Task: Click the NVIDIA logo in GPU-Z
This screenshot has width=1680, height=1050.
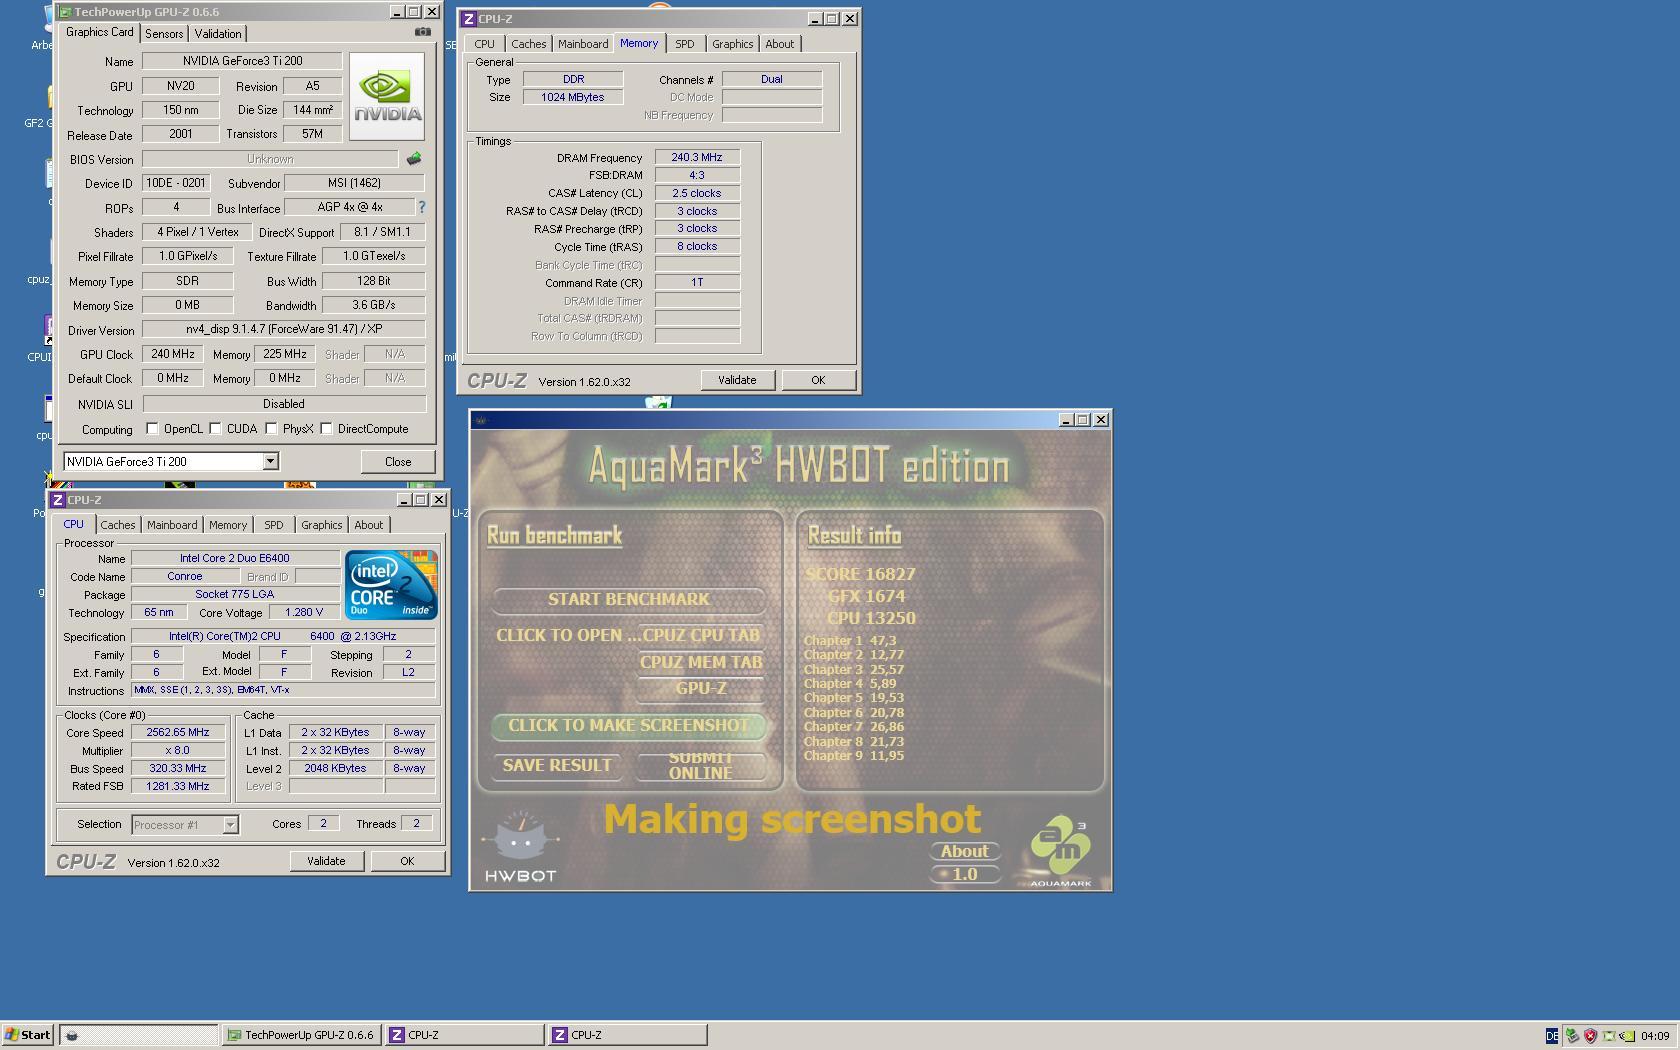Action: [x=387, y=96]
